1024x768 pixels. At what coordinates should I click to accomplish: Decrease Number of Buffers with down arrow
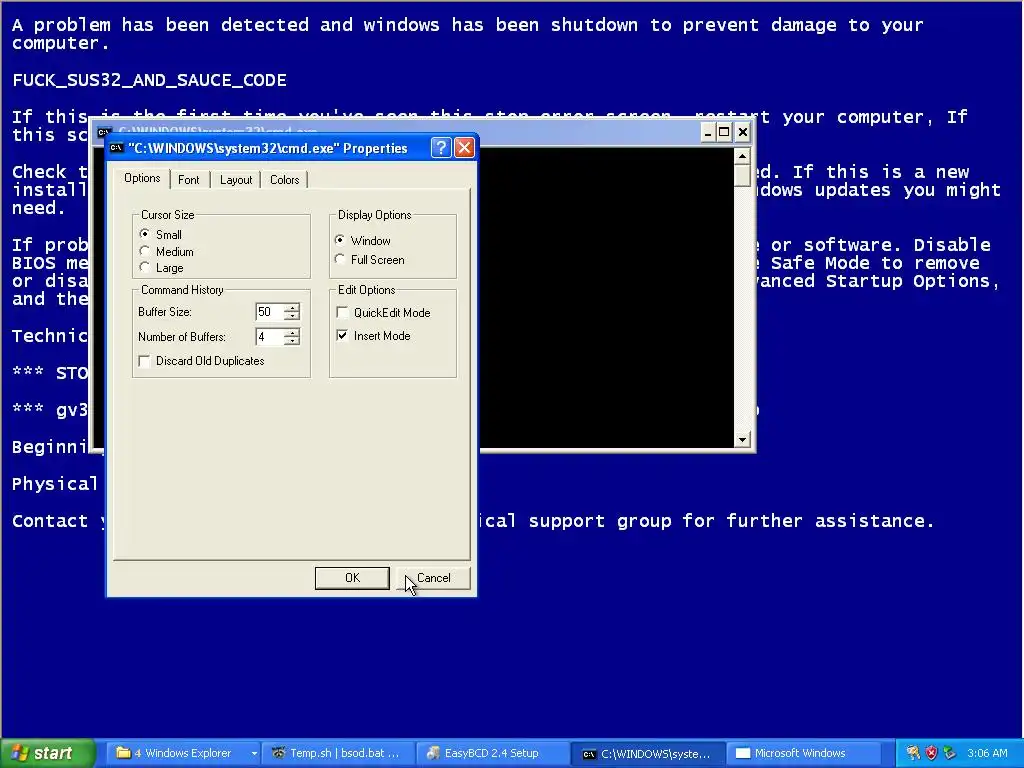tap(292, 341)
